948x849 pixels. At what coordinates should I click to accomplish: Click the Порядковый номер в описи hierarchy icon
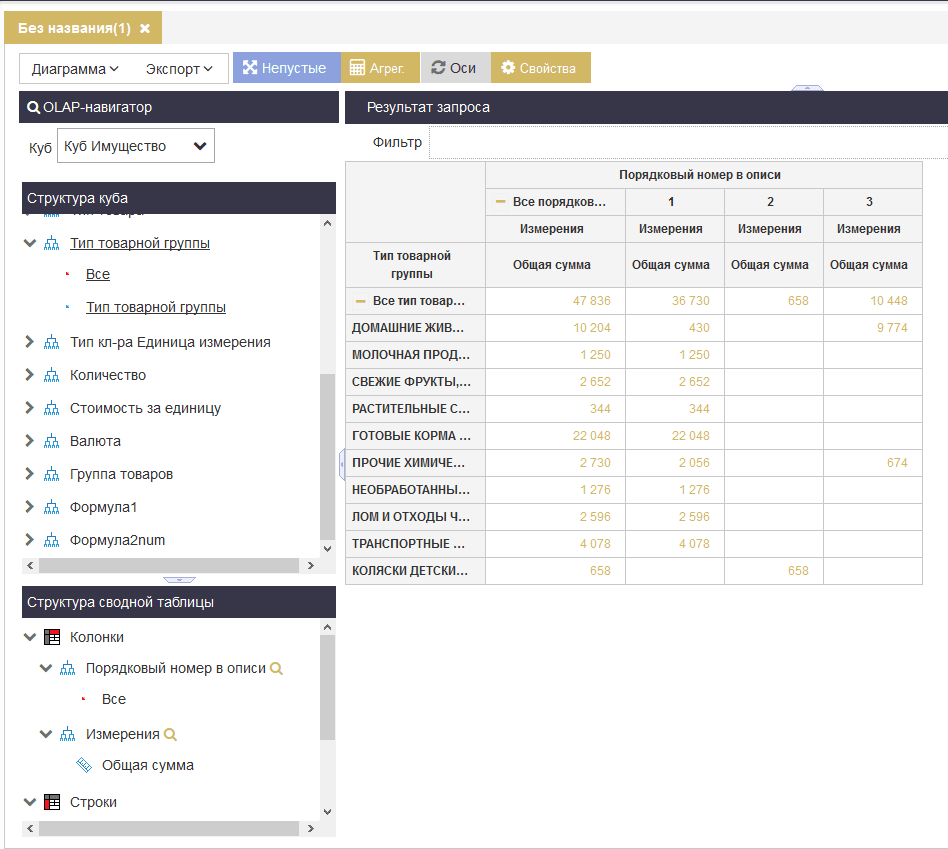point(68,669)
